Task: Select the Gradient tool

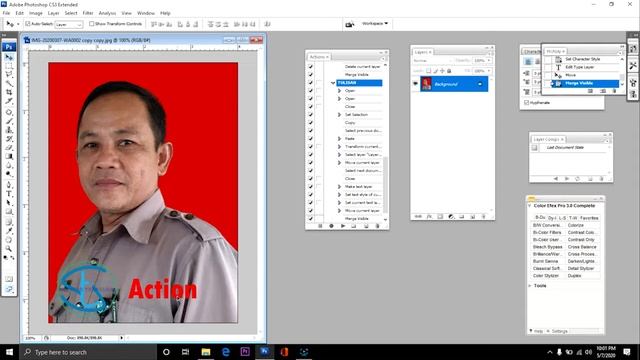Action: click(x=9, y=157)
